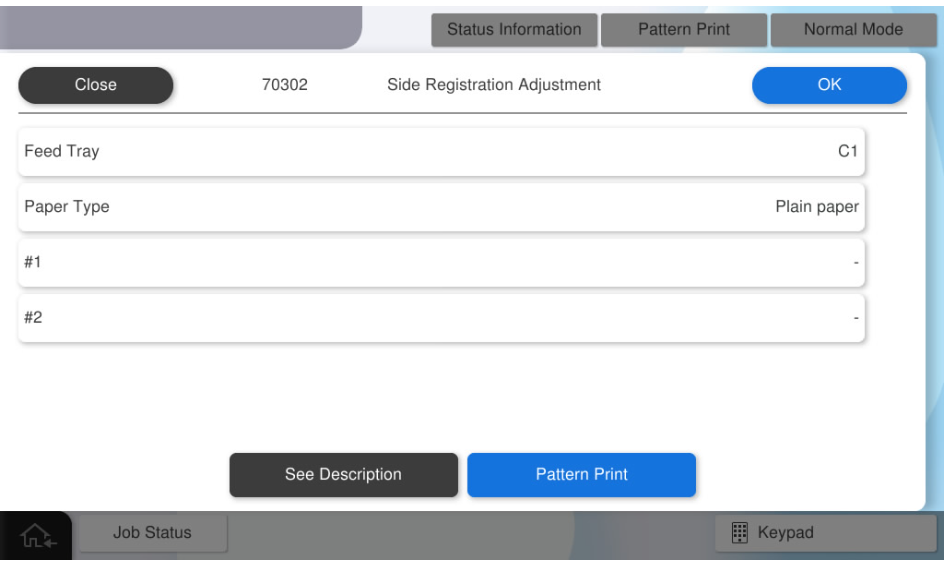Open Job Status in bottom bar
The image size is (951, 567).
pos(152,533)
